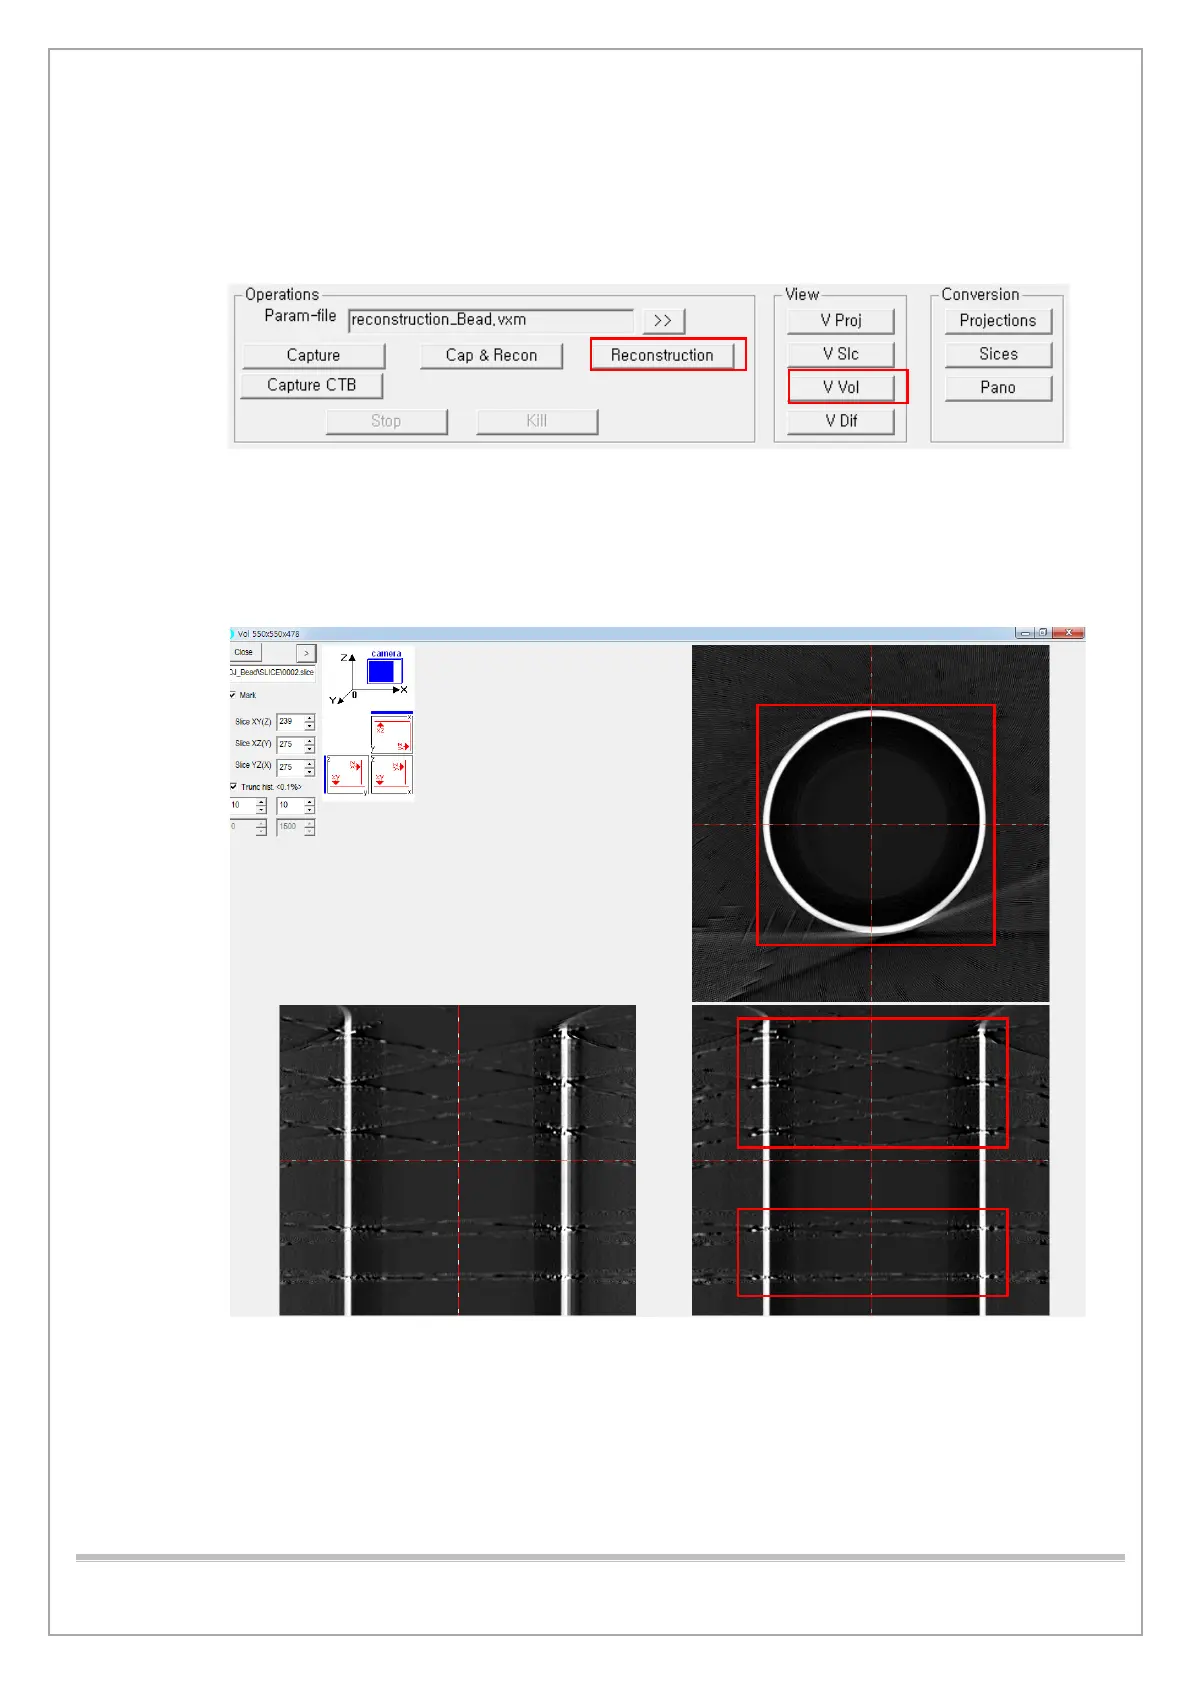Start Cap & Recon operation
Viewport: 1191px width, 1684px height.
pyautogui.click(x=491, y=355)
